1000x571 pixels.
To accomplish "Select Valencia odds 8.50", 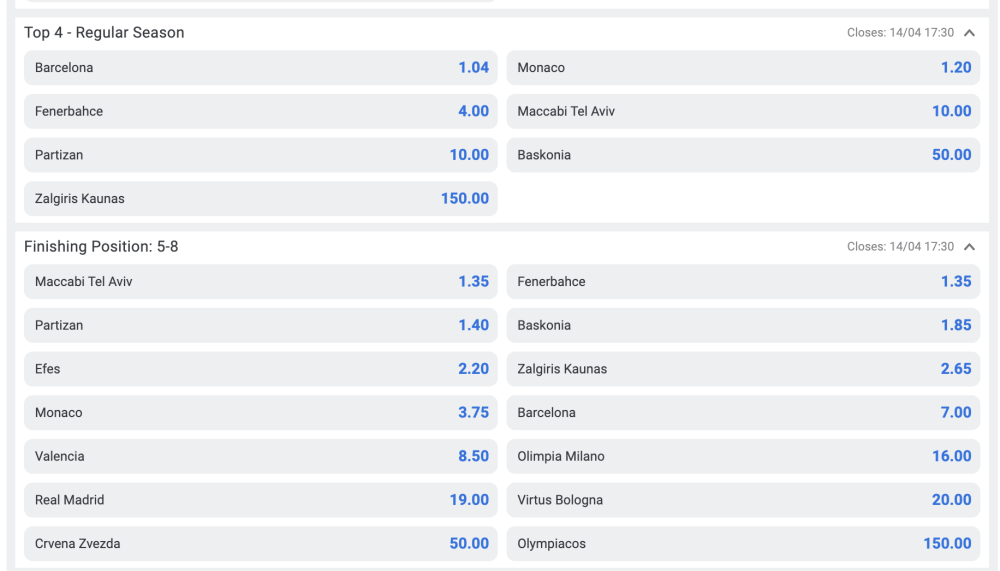I will 261,457.
